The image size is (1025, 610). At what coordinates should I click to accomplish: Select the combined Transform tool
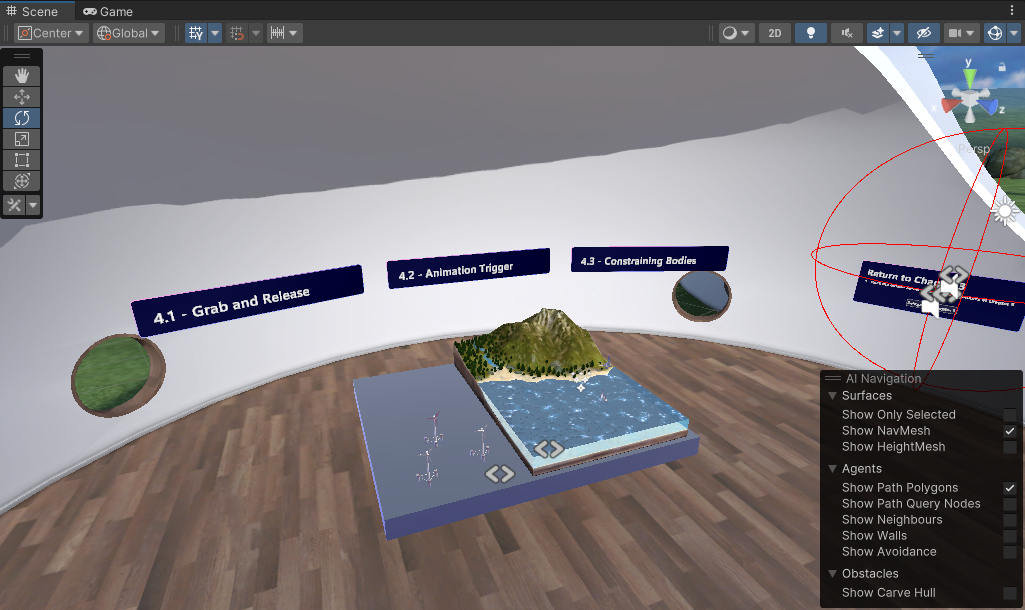tap(22, 180)
